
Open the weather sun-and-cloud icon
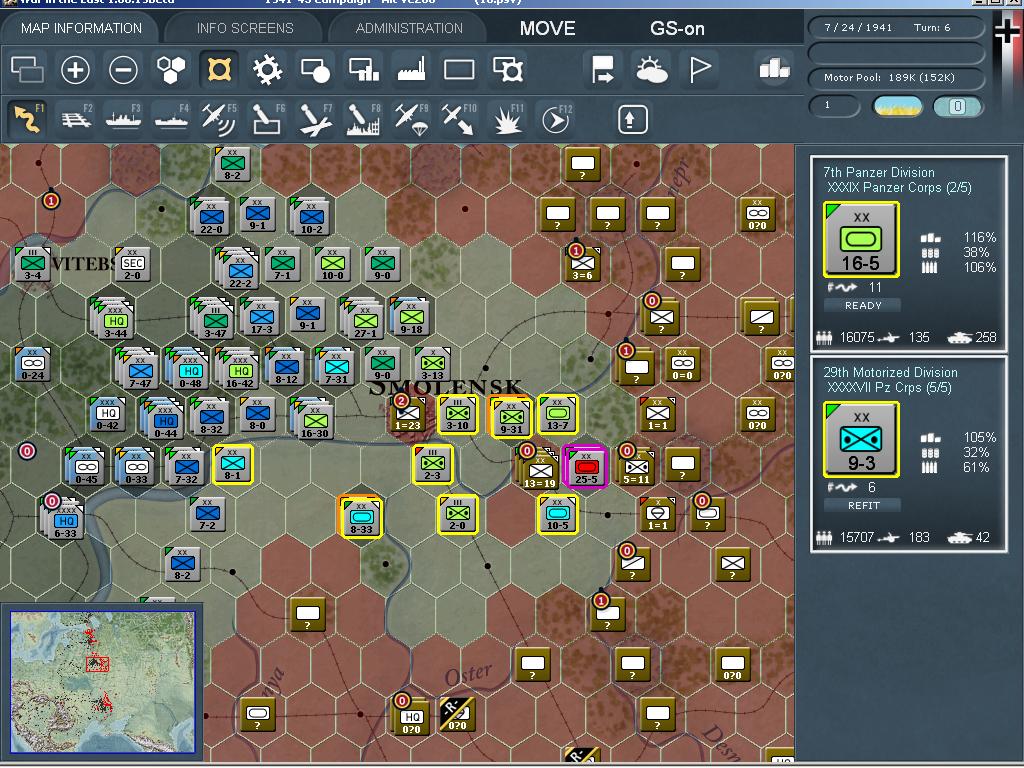651,69
